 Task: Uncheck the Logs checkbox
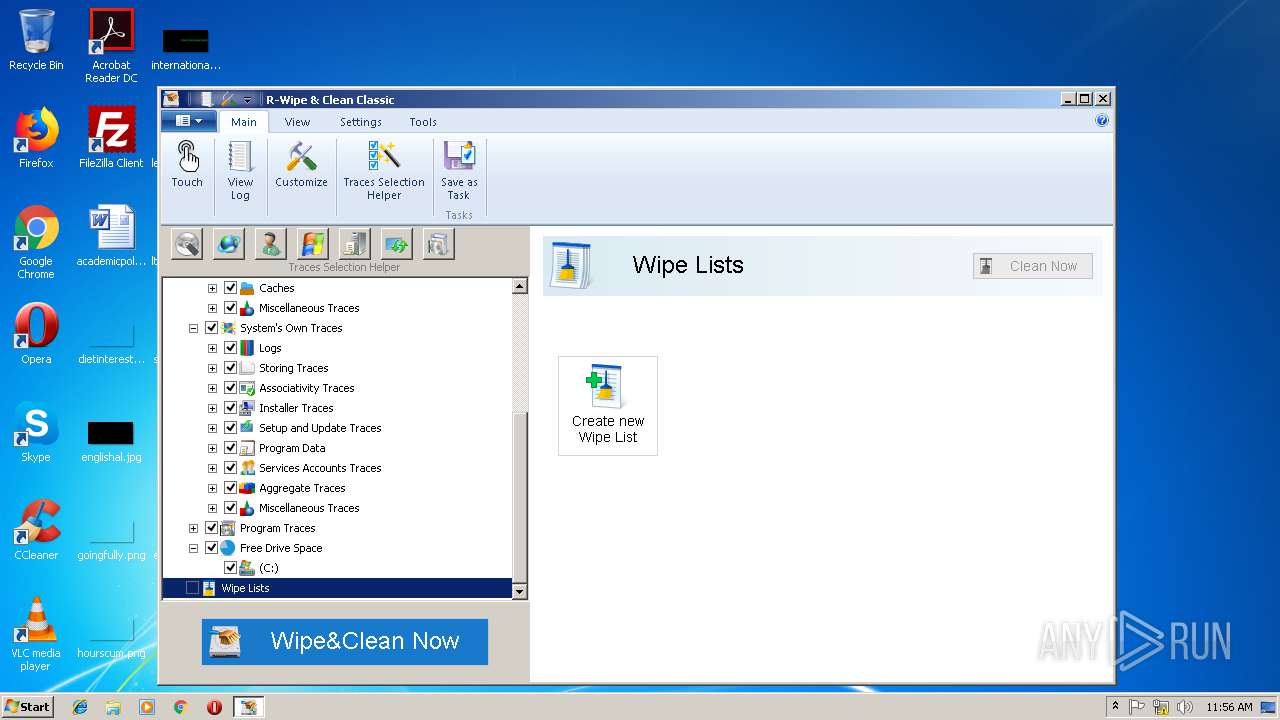pyautogui.click(x=231, y=348)
